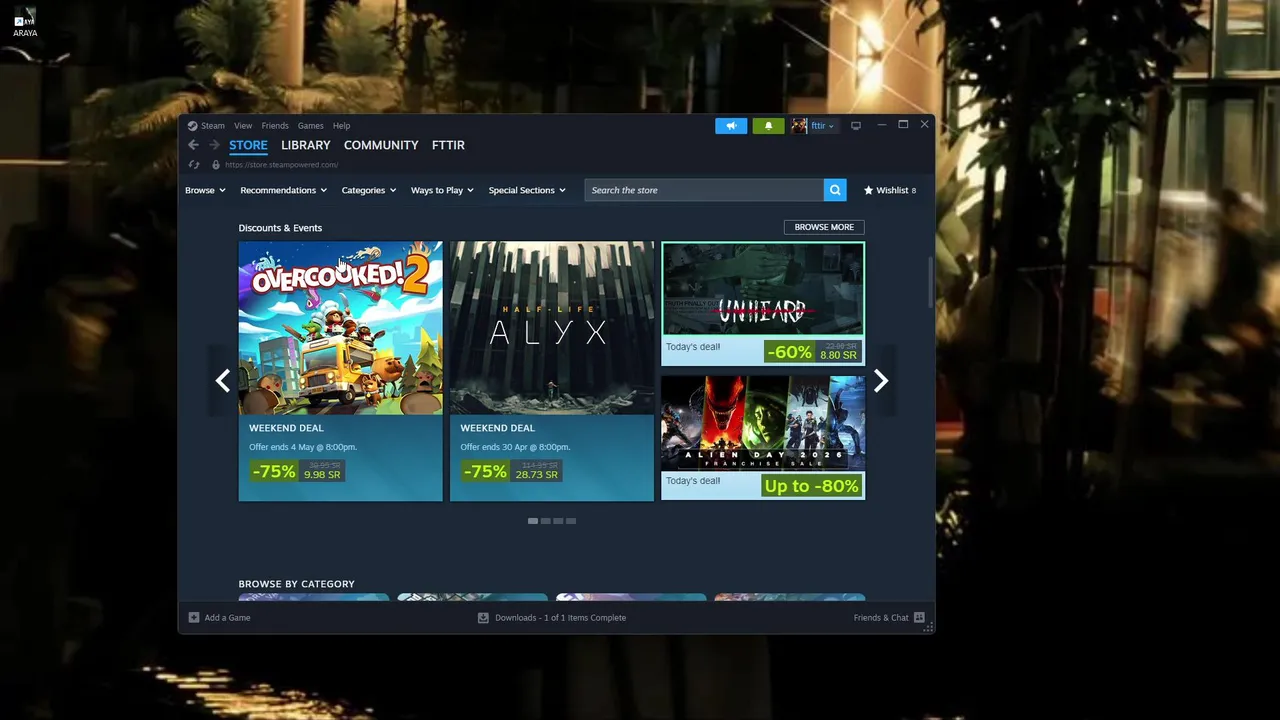Open Friends & Chat

[881, 618]
